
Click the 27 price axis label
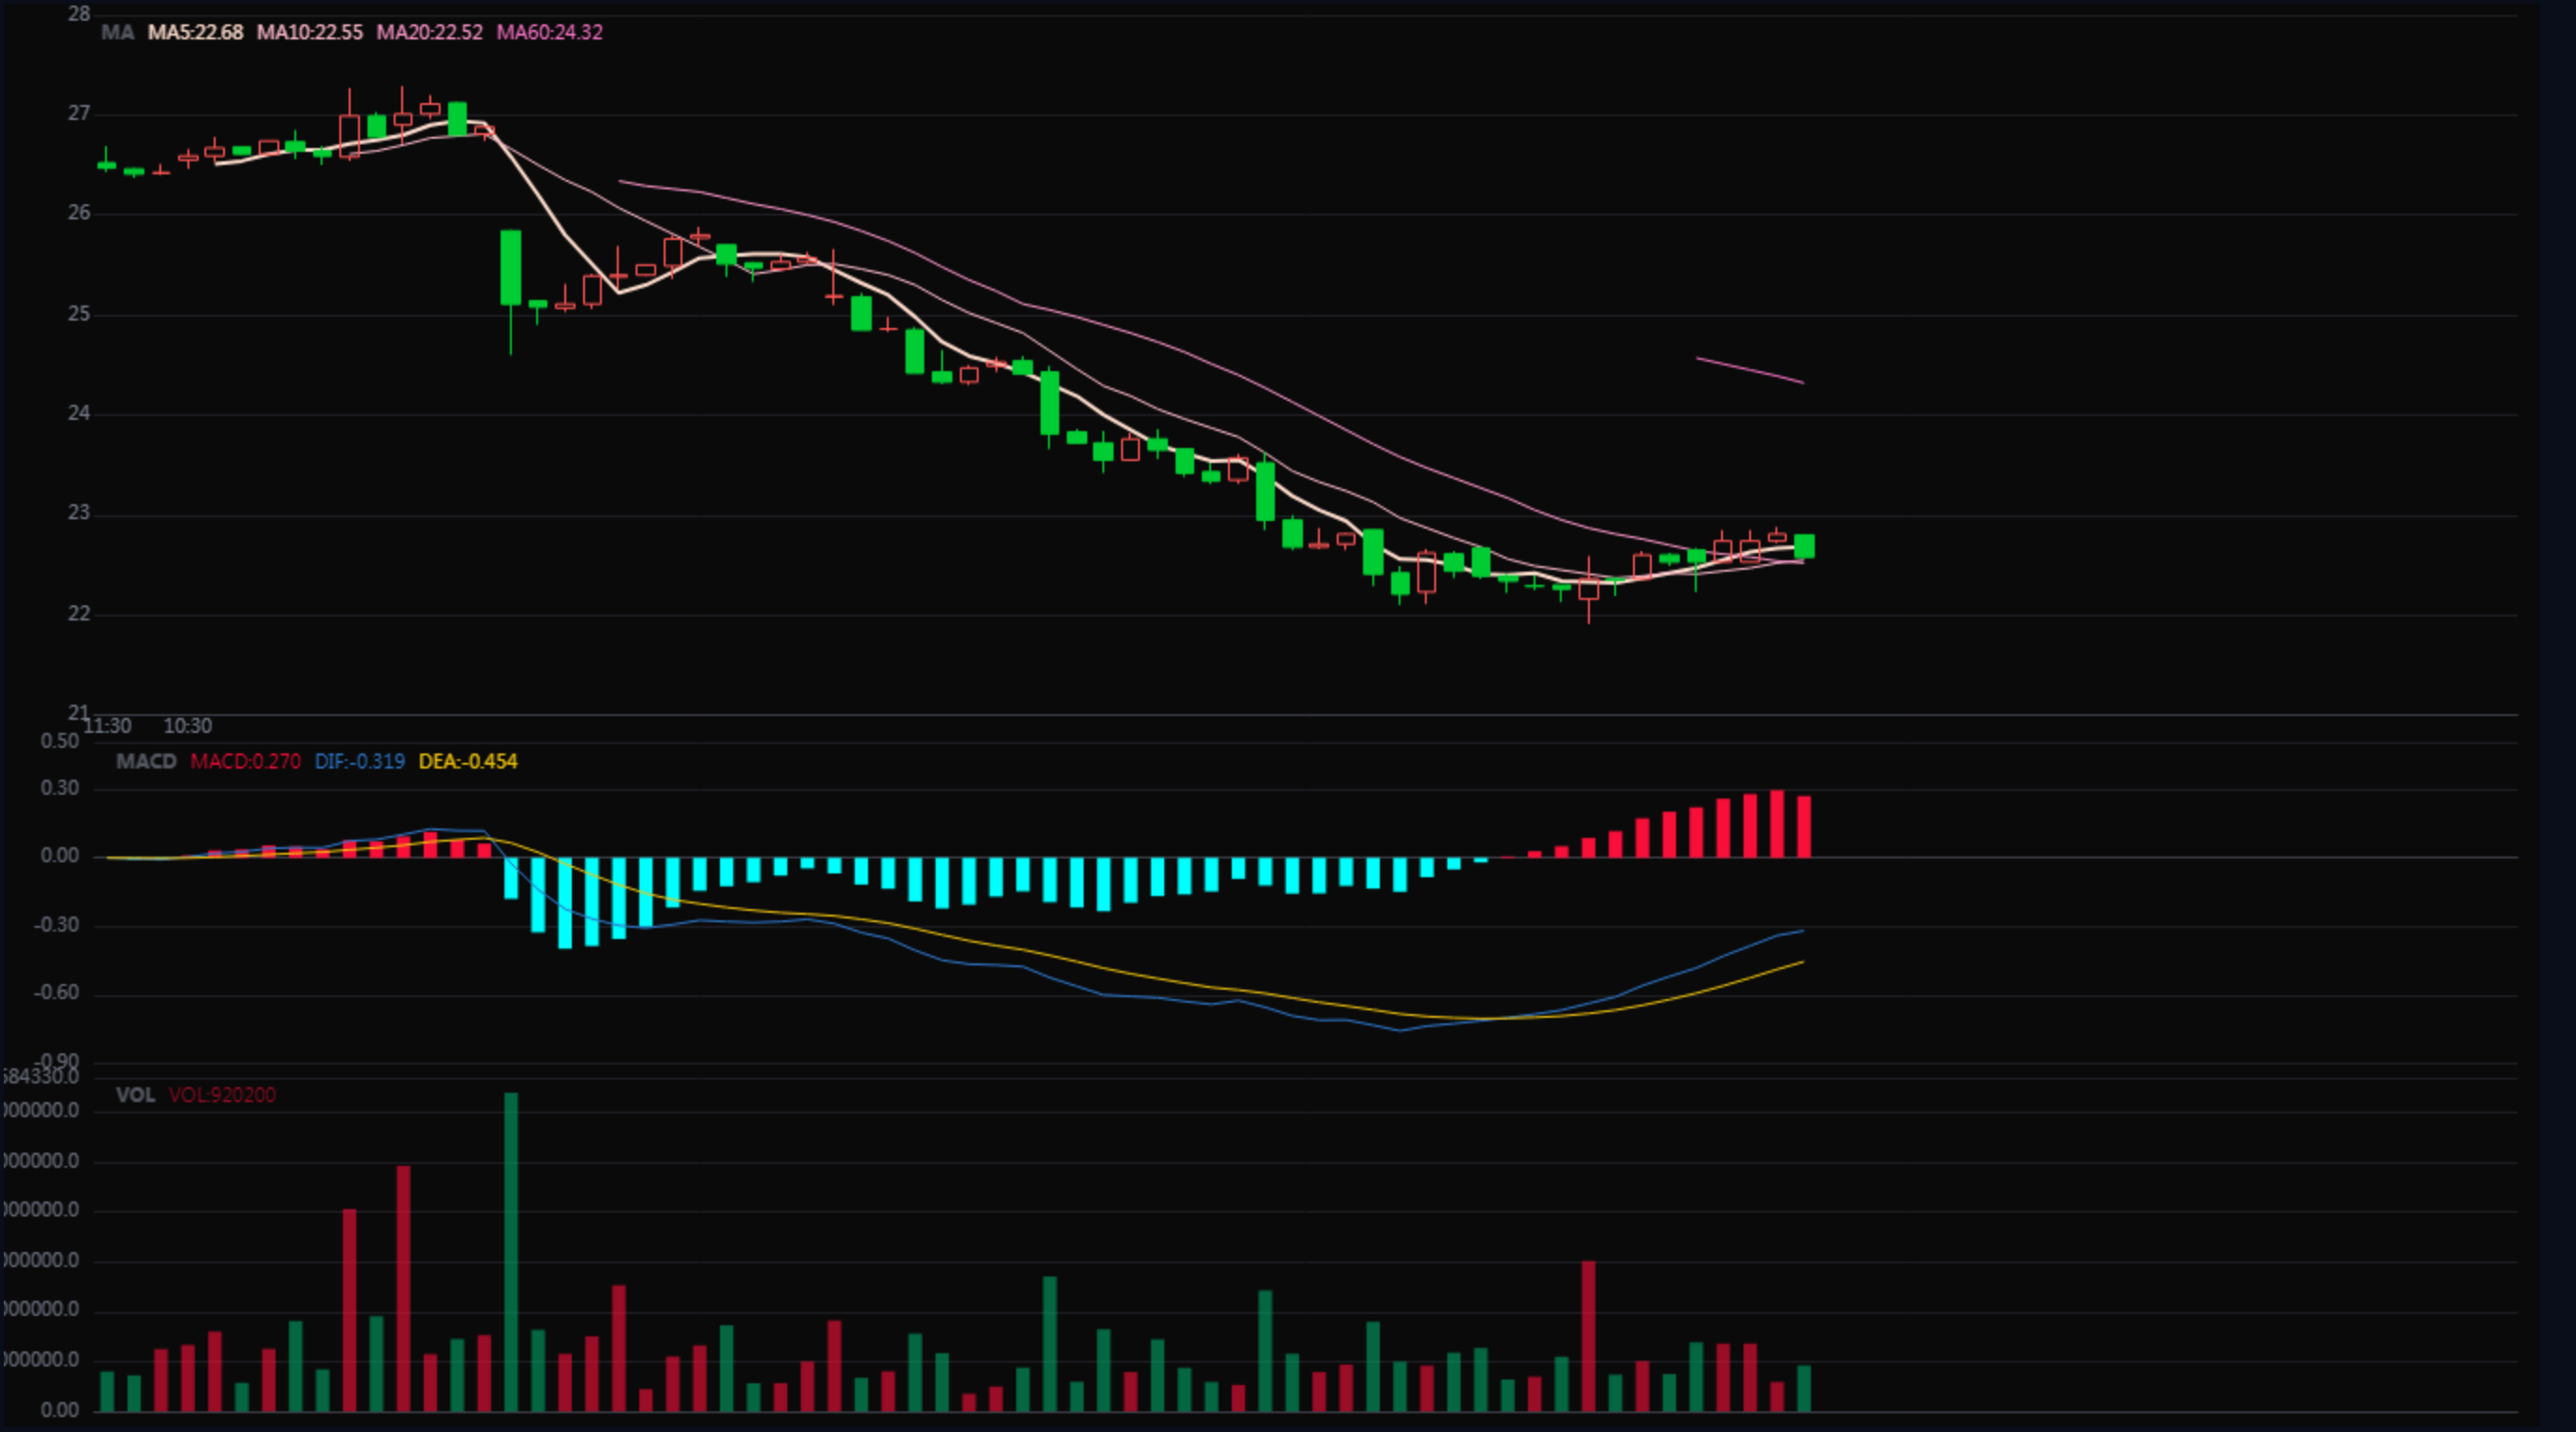[x=79, y=114]
